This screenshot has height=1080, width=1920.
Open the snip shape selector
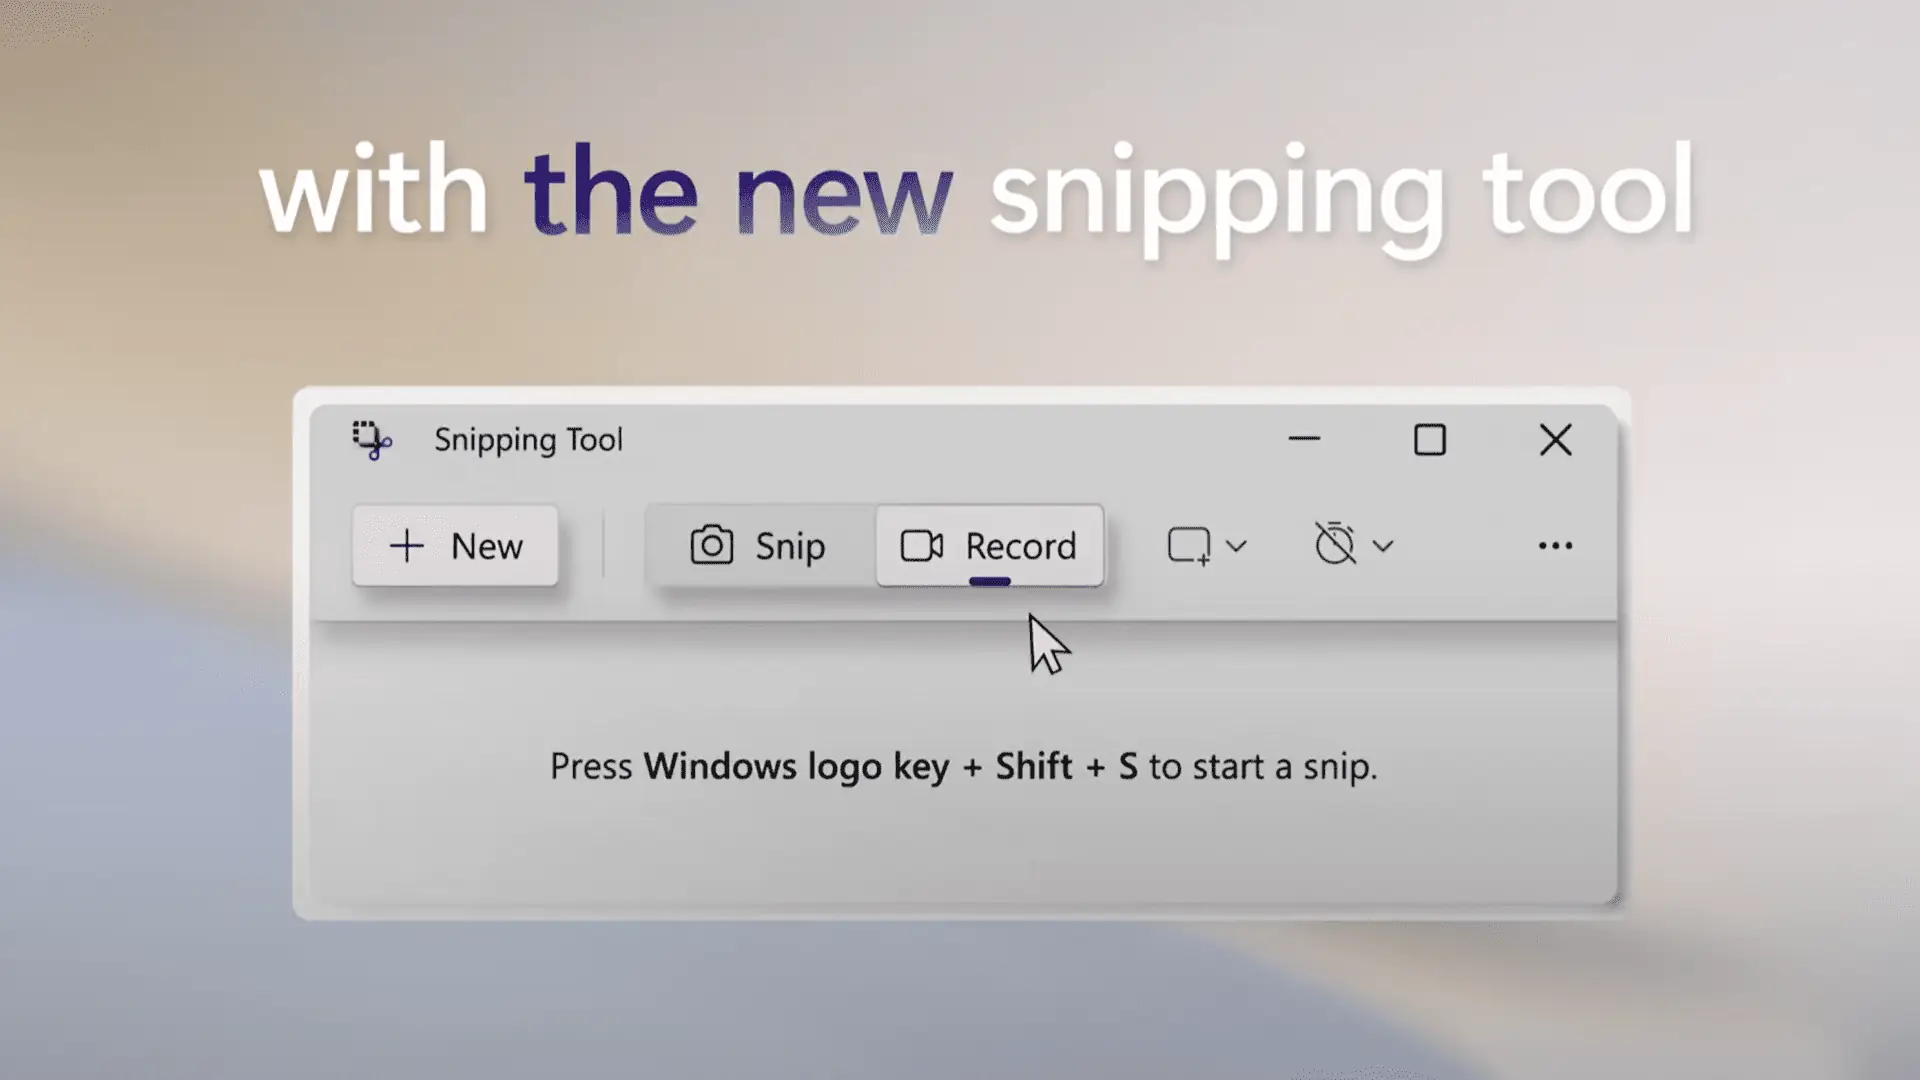1203,545
